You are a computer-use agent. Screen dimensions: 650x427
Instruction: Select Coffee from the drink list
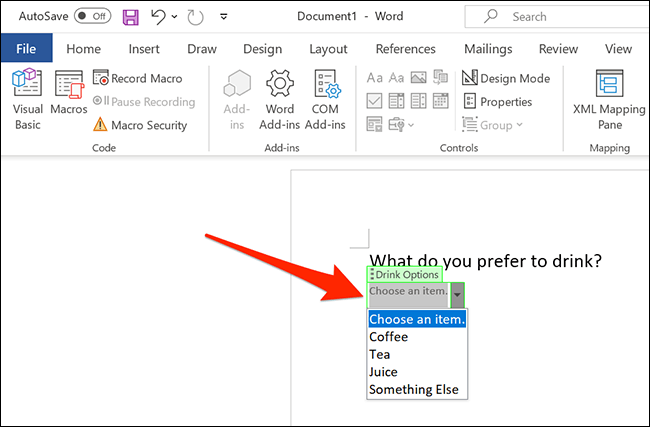coord(389,337)
